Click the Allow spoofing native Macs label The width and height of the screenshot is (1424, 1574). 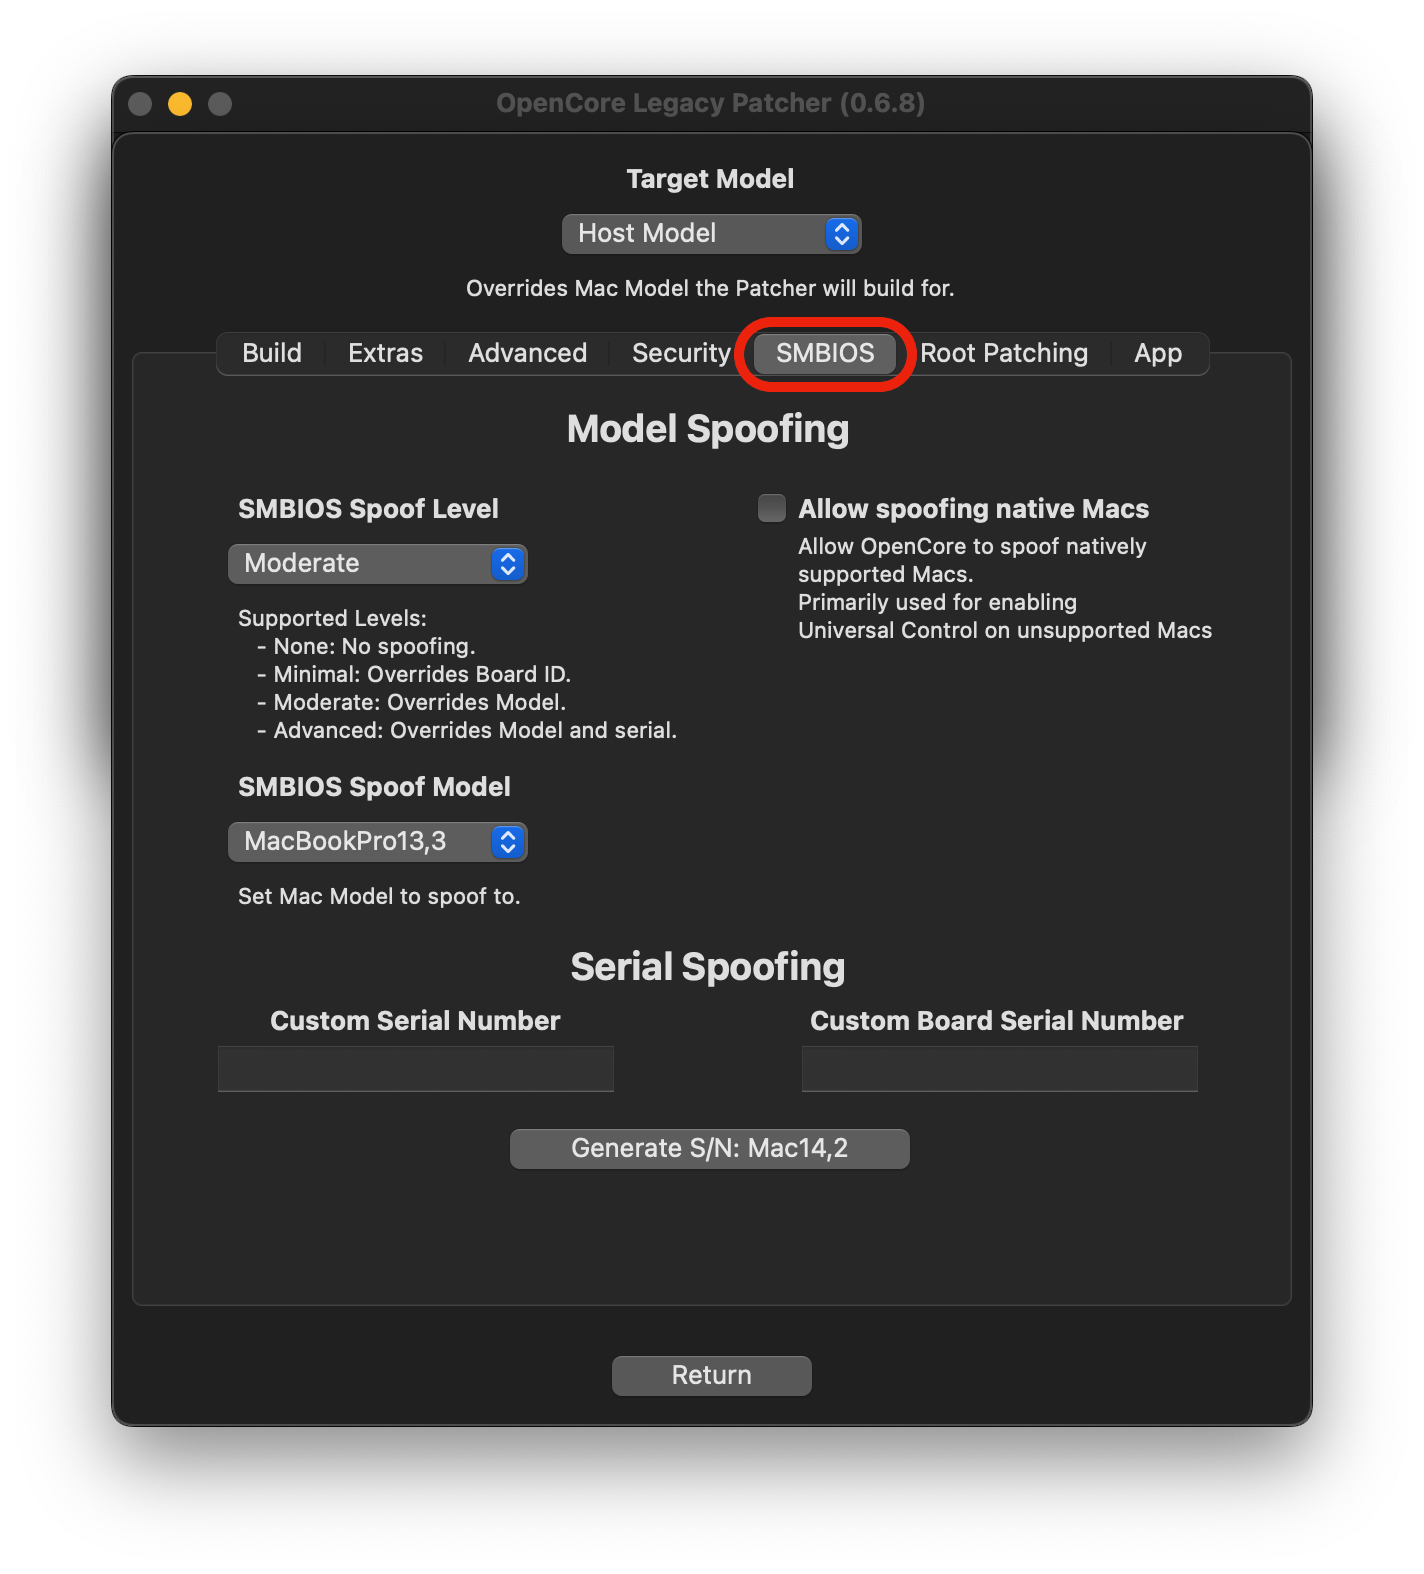coord(973,509)
